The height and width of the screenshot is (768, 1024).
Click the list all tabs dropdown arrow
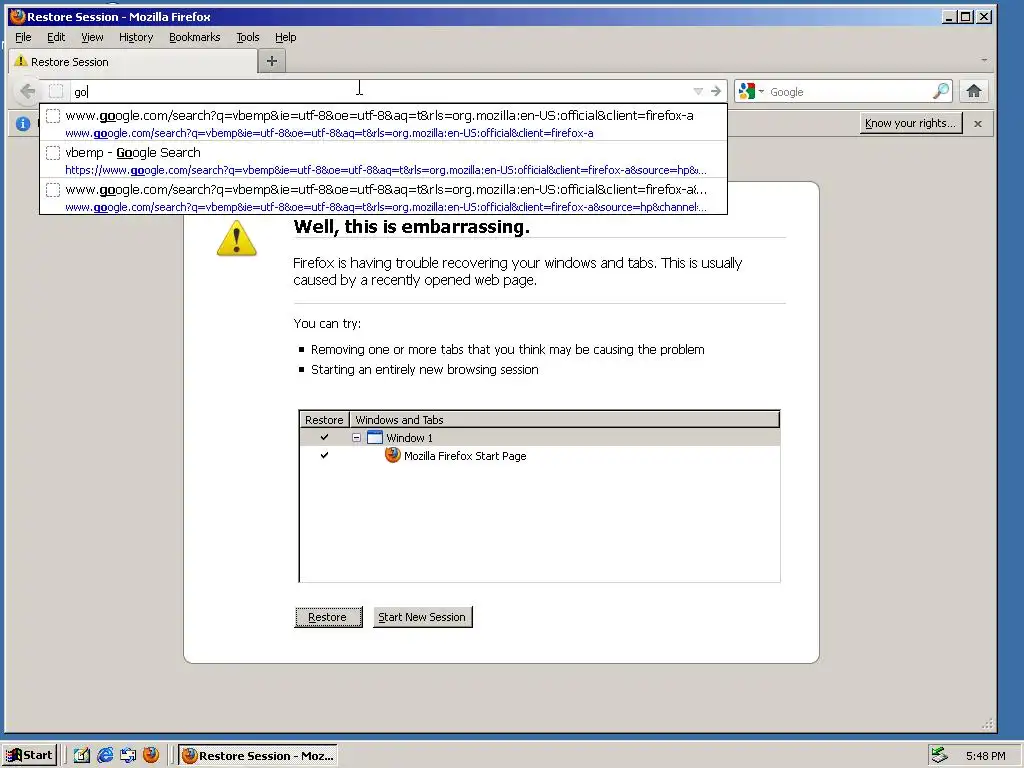pyautogui.click(x=984, y=60)
